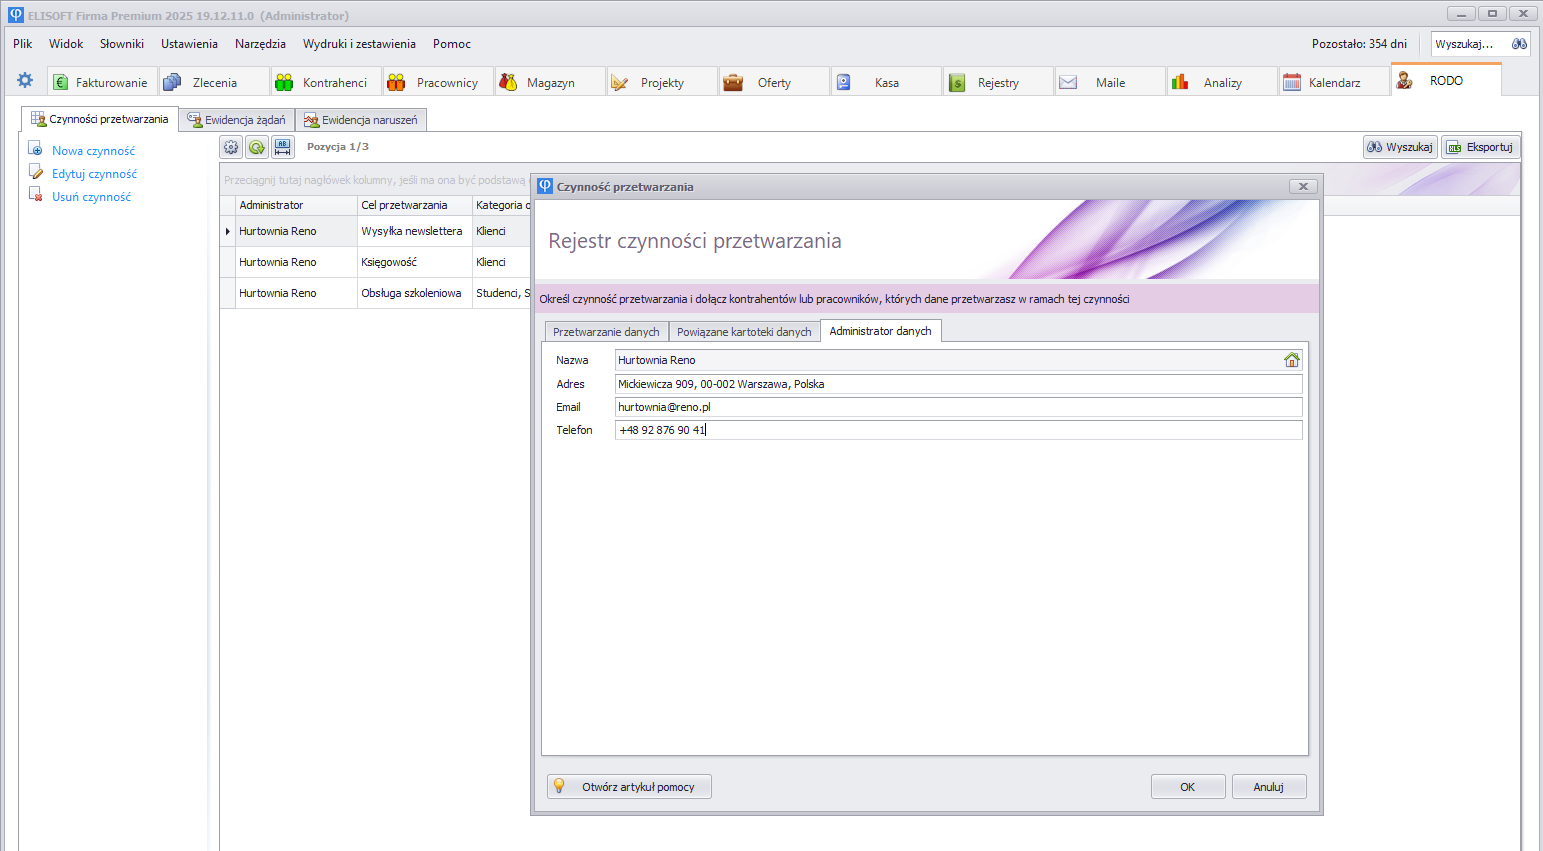
Task: Open the Wydruki i zestawienia menu
Action: [x=359, y=44]
